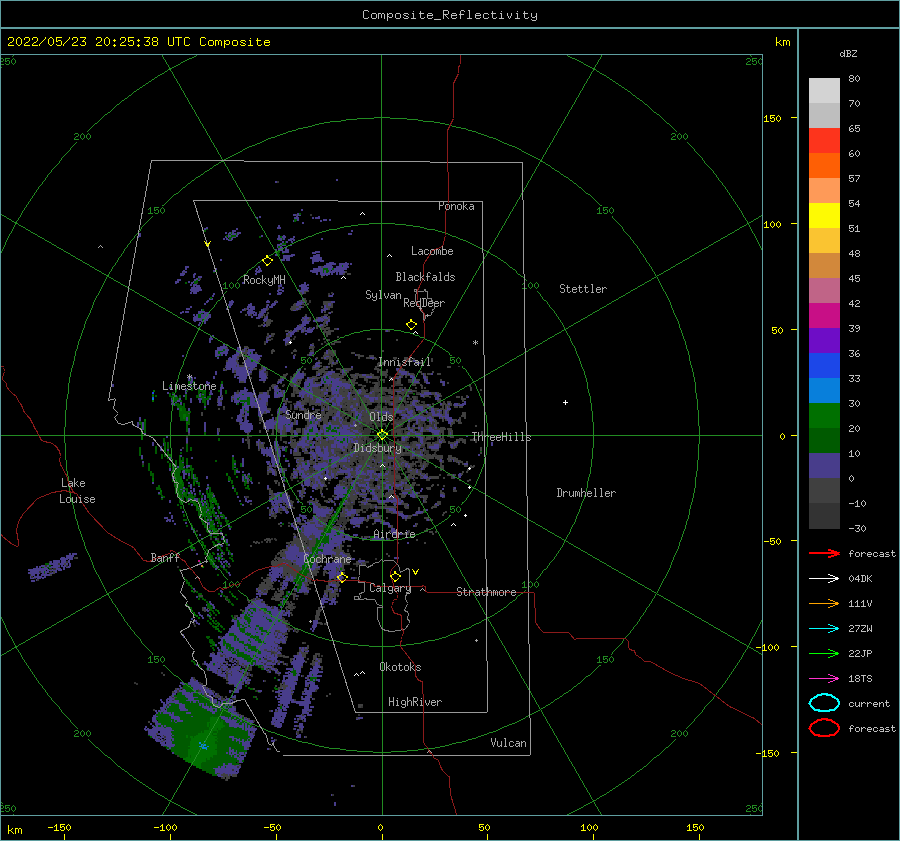This screenshot has width=900, height=841.
Task: Select the 65 dBZ red color swatch
Action: (x=824, y=141)
